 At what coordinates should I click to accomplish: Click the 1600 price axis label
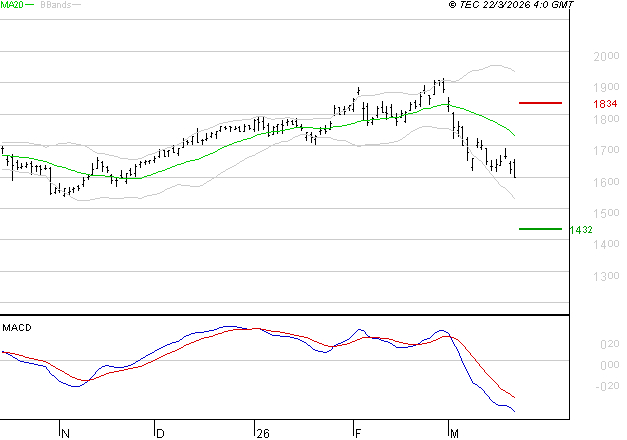606,182
